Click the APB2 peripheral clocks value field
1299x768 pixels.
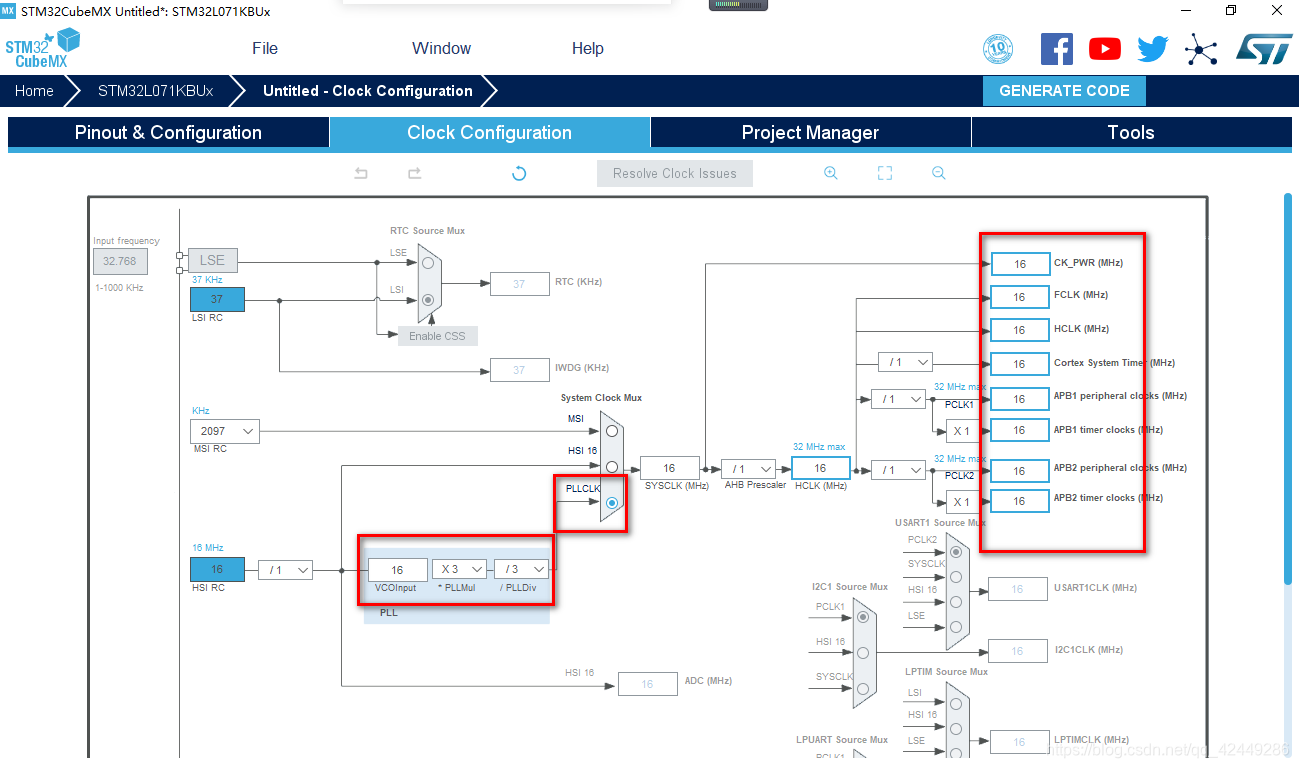tap(1020, 471)
